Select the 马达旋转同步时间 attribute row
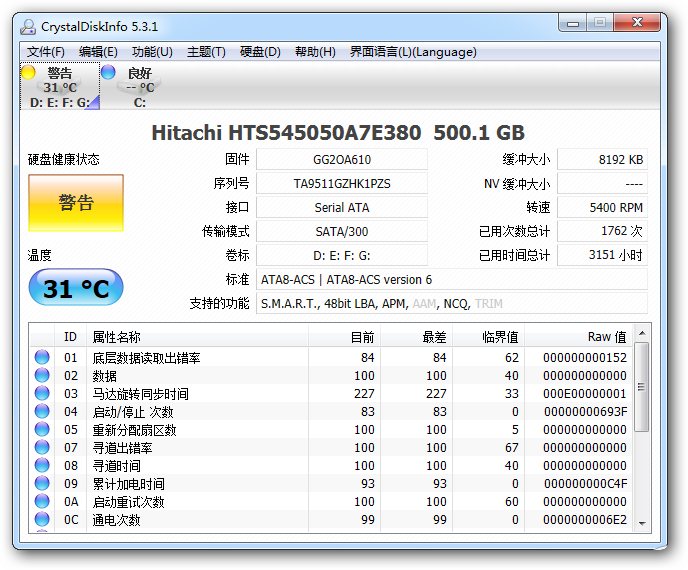This screenshot has height=570, width=688. coord(332,393)
